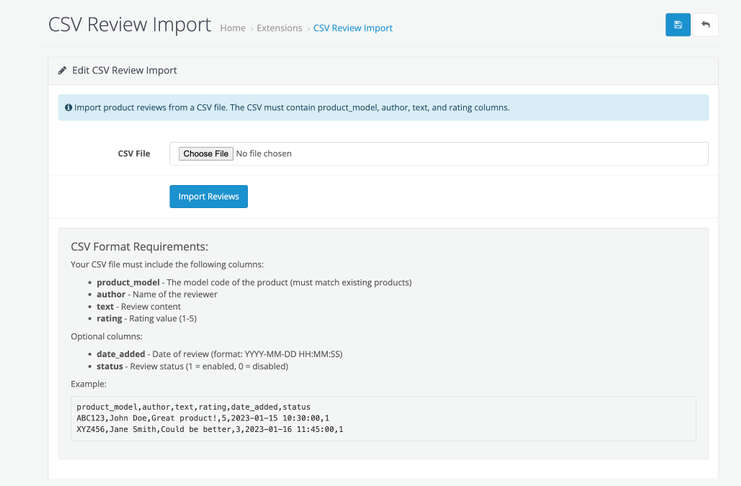This screenshot has height=486, width=741.
Task: Click the 'product_model' bullet item
Action: point(254,282)
